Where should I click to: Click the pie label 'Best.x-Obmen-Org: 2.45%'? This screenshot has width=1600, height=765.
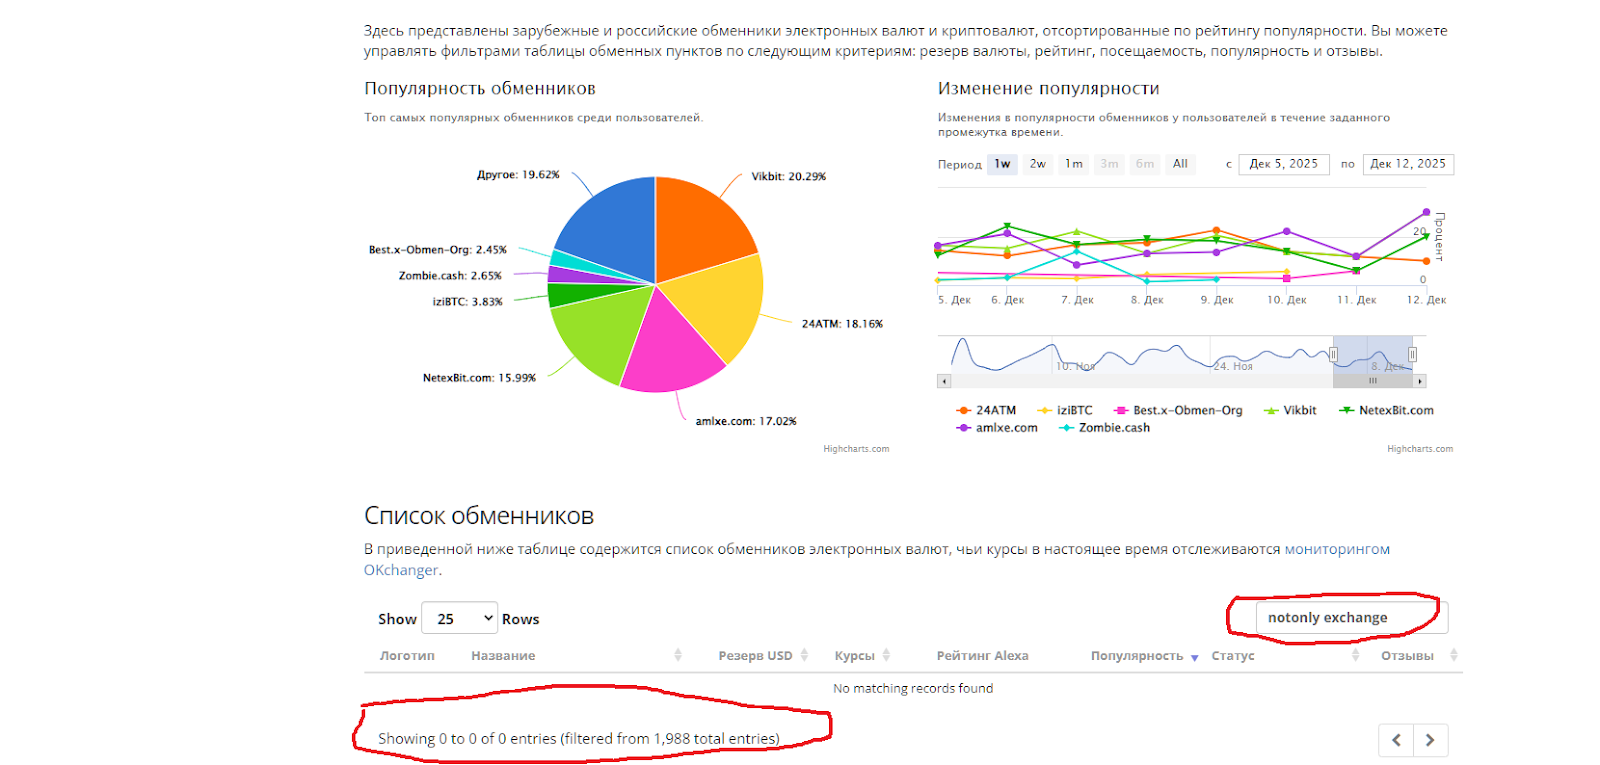tap(438, 250)
